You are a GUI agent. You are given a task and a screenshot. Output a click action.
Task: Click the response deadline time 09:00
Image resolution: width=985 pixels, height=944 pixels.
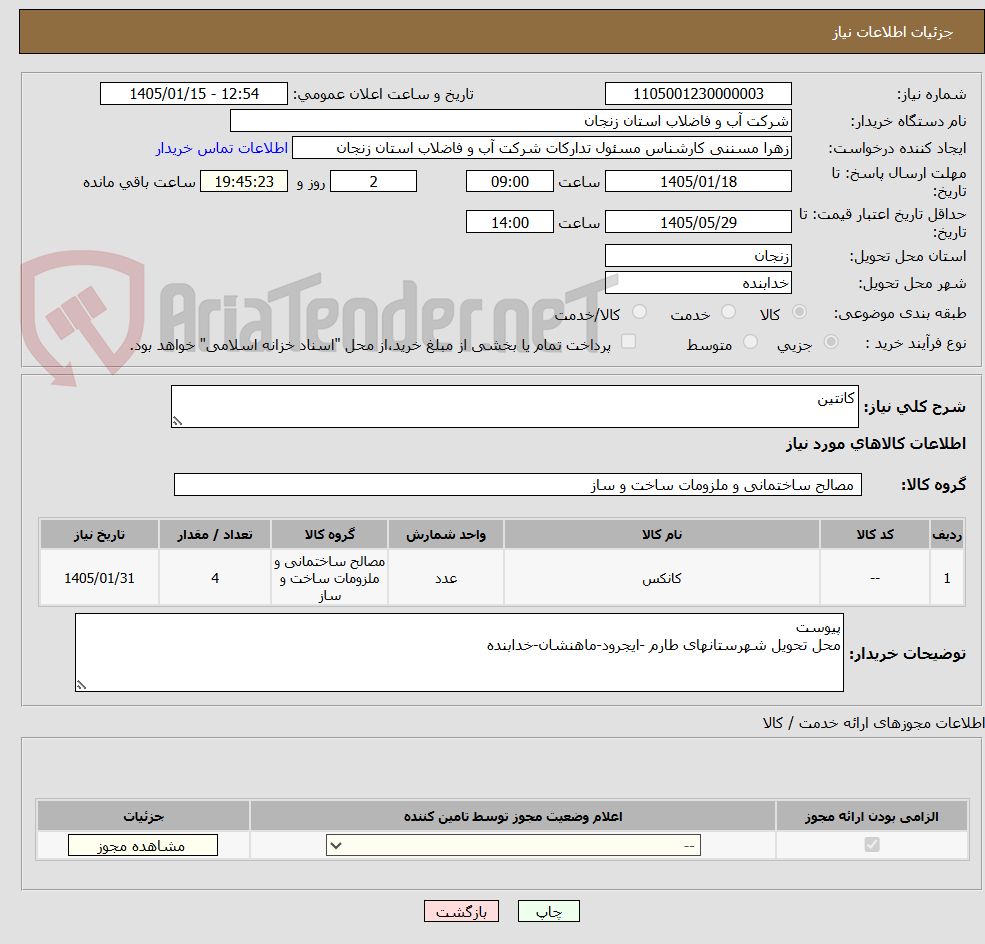coord(509,182)
